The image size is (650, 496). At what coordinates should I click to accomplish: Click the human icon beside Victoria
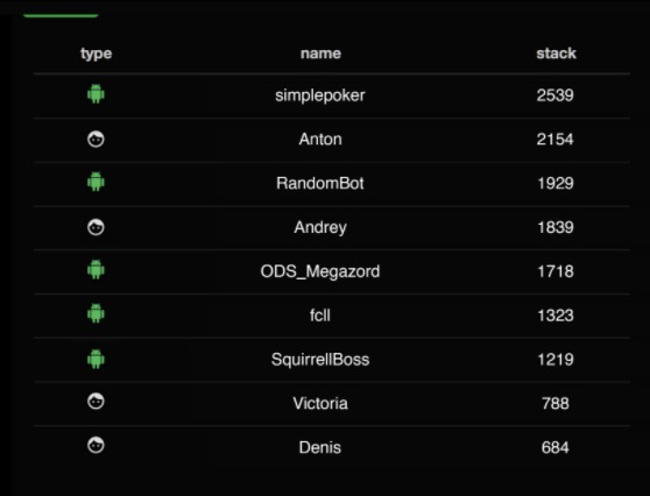(x=96, y=402)
